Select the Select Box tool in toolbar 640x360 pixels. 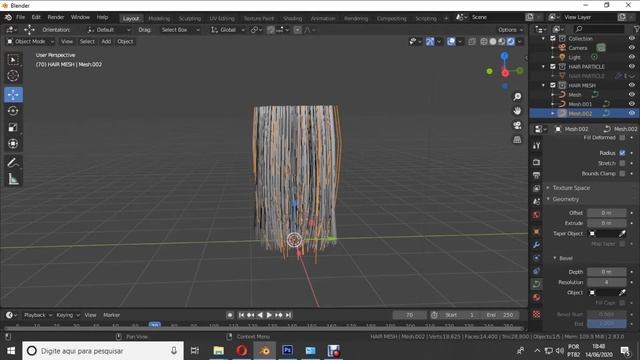click(13, 60)
